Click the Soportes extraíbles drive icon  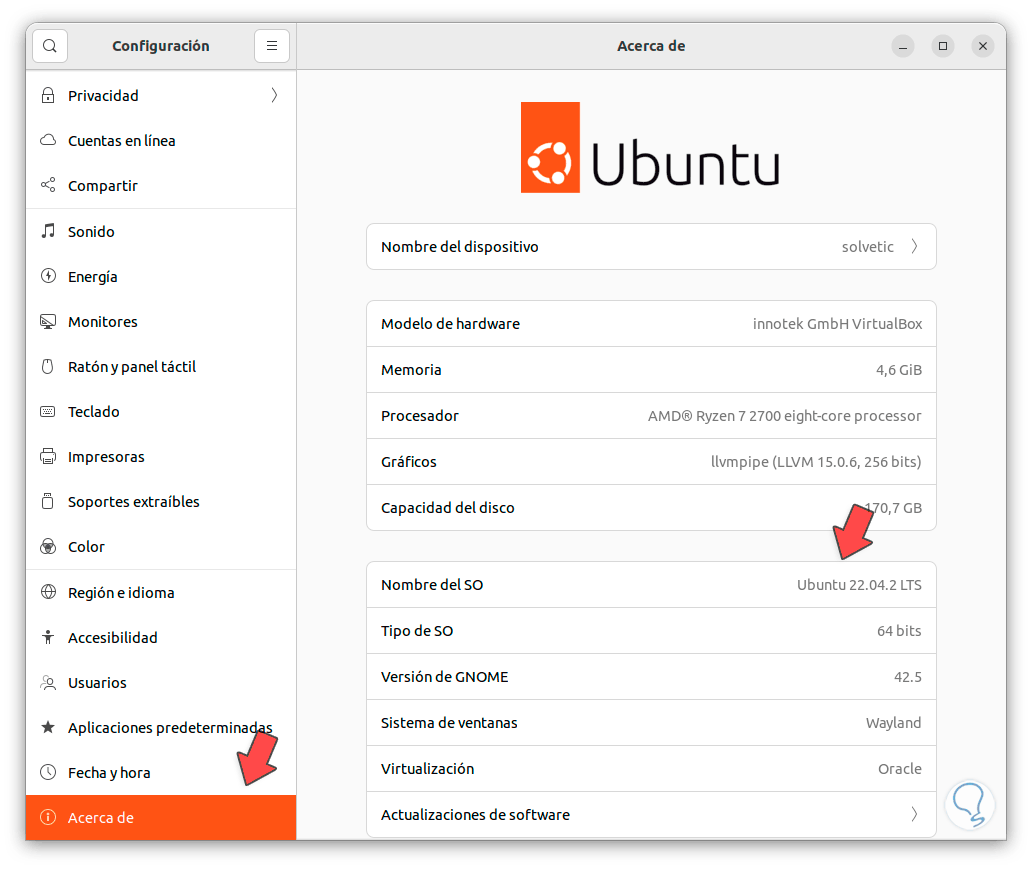coord(48,501)
